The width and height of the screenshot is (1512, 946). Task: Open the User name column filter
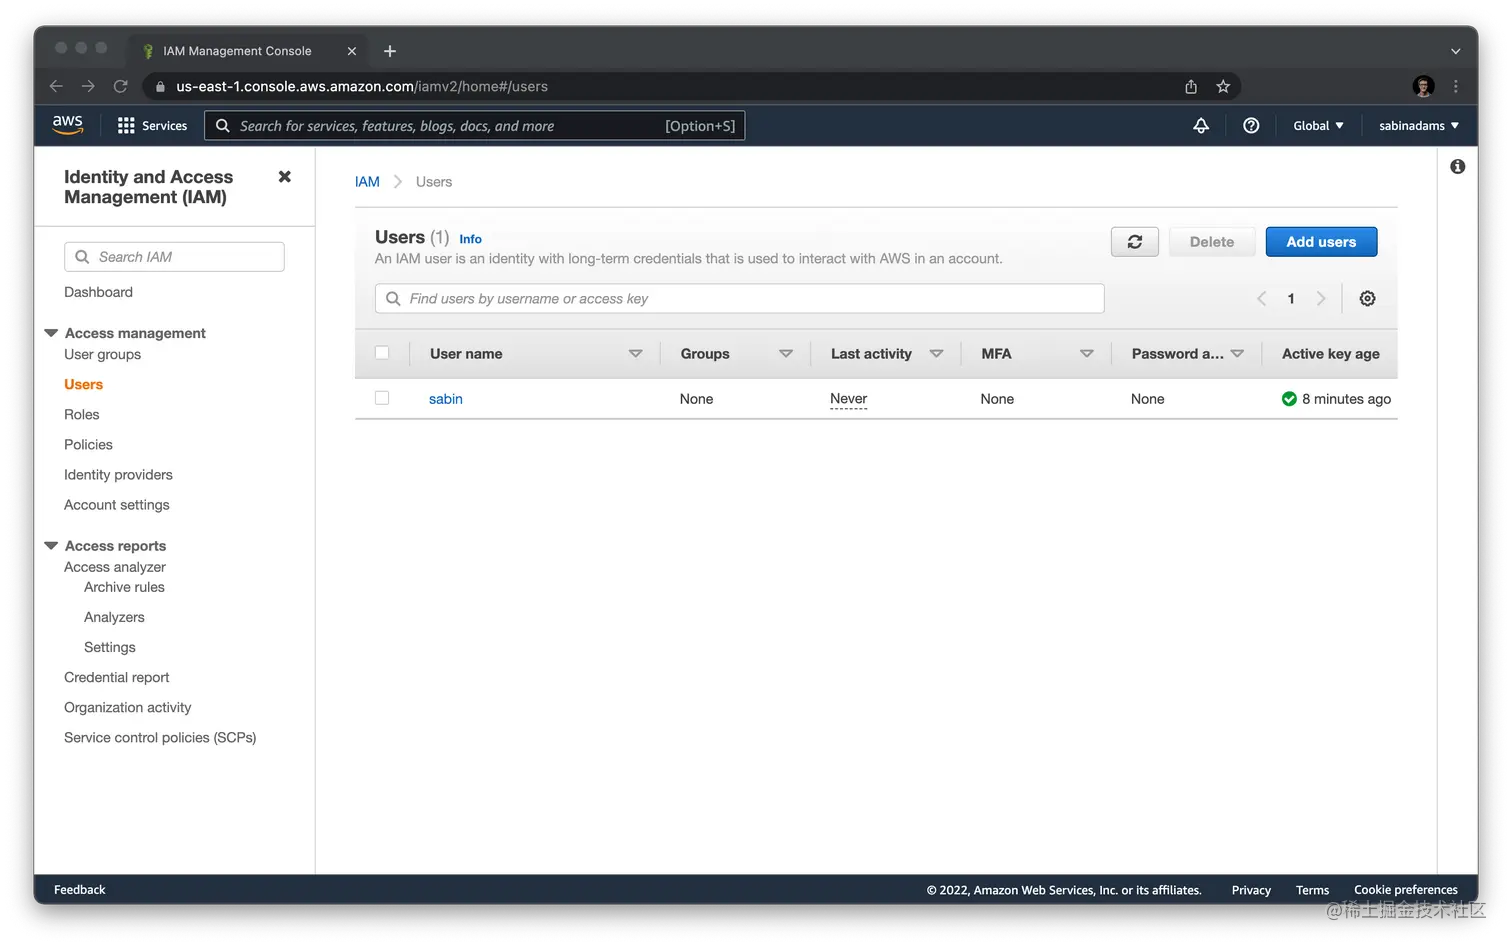[x=636, y=353]
